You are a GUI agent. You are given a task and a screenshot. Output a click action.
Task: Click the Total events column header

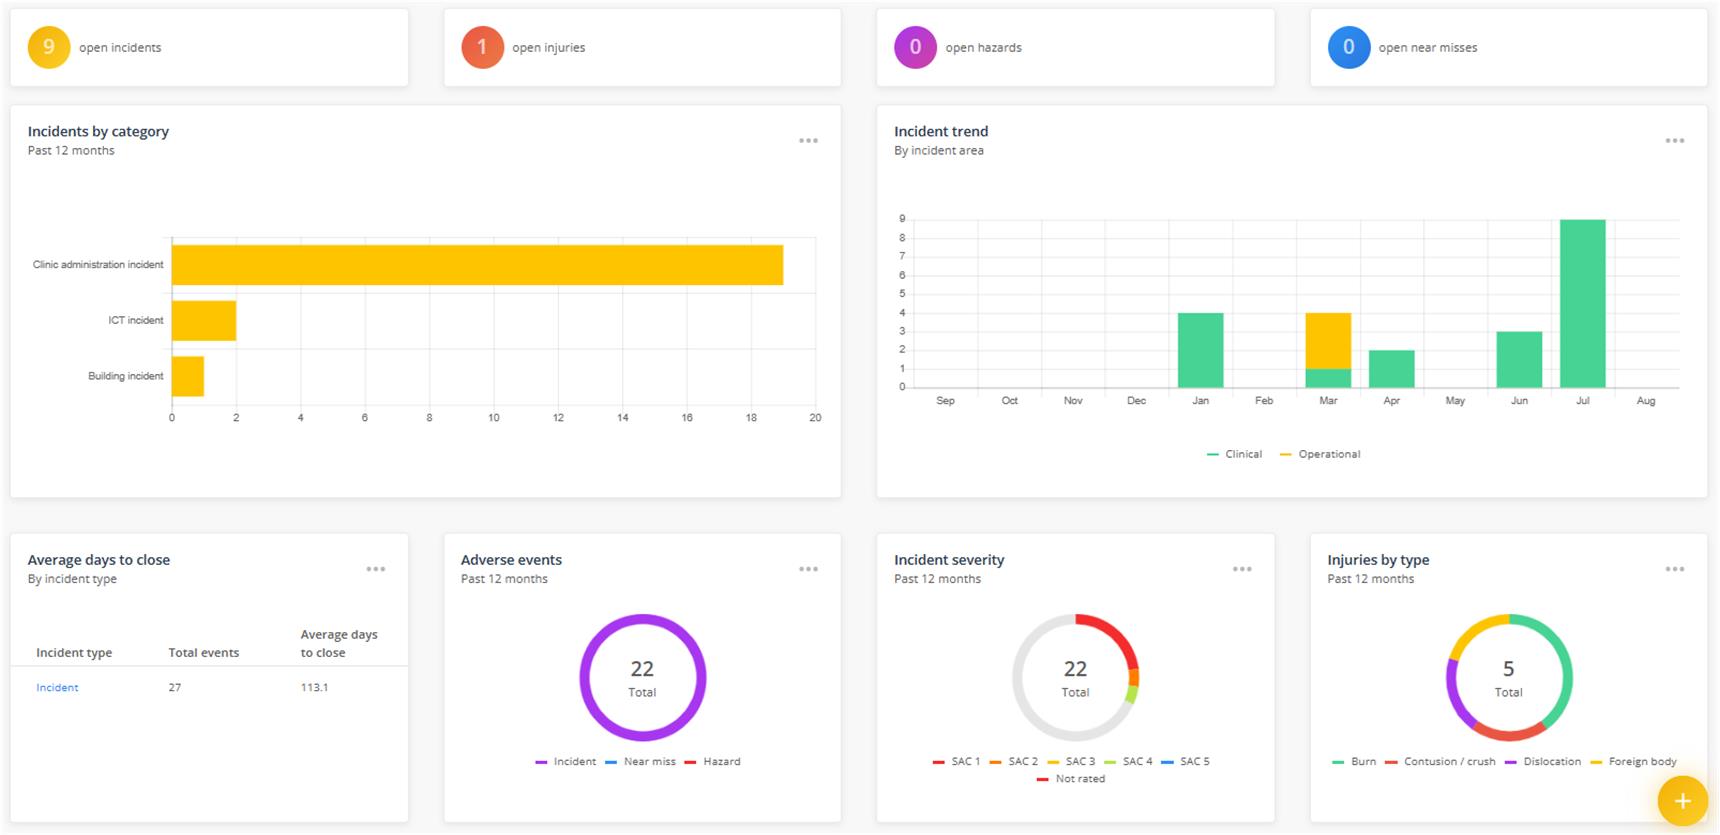coord(204,653)
